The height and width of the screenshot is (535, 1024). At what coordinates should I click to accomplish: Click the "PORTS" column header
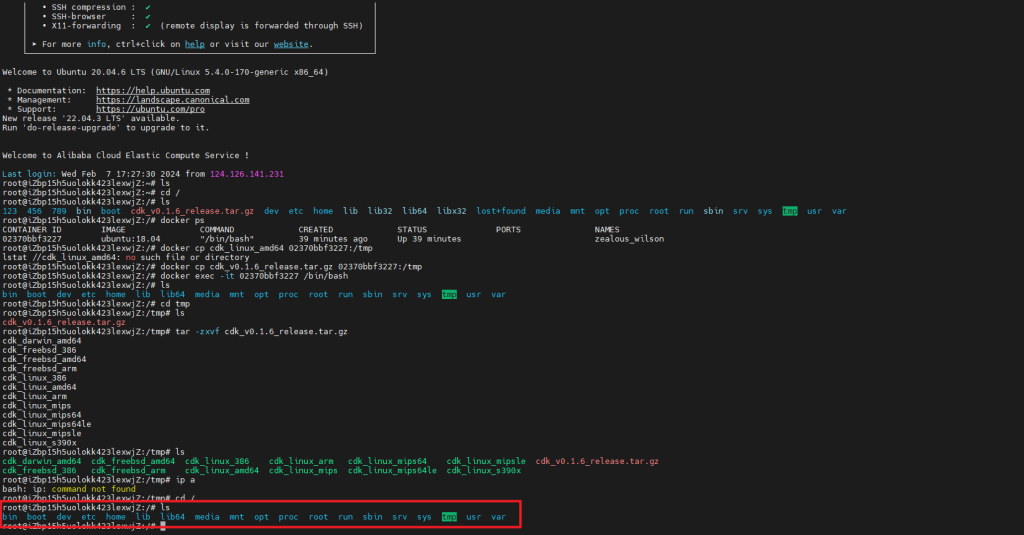pyautogui.click(x=508, y=229)
